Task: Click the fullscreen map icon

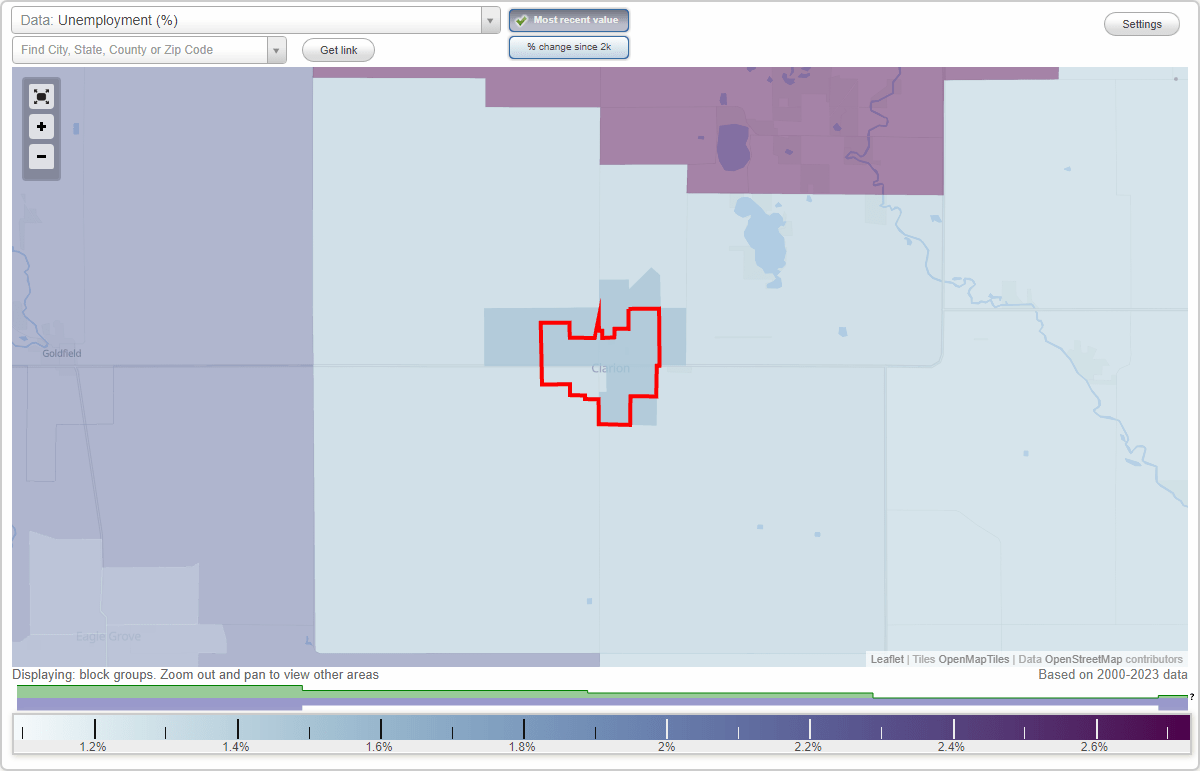Action: tap(41, 97)
